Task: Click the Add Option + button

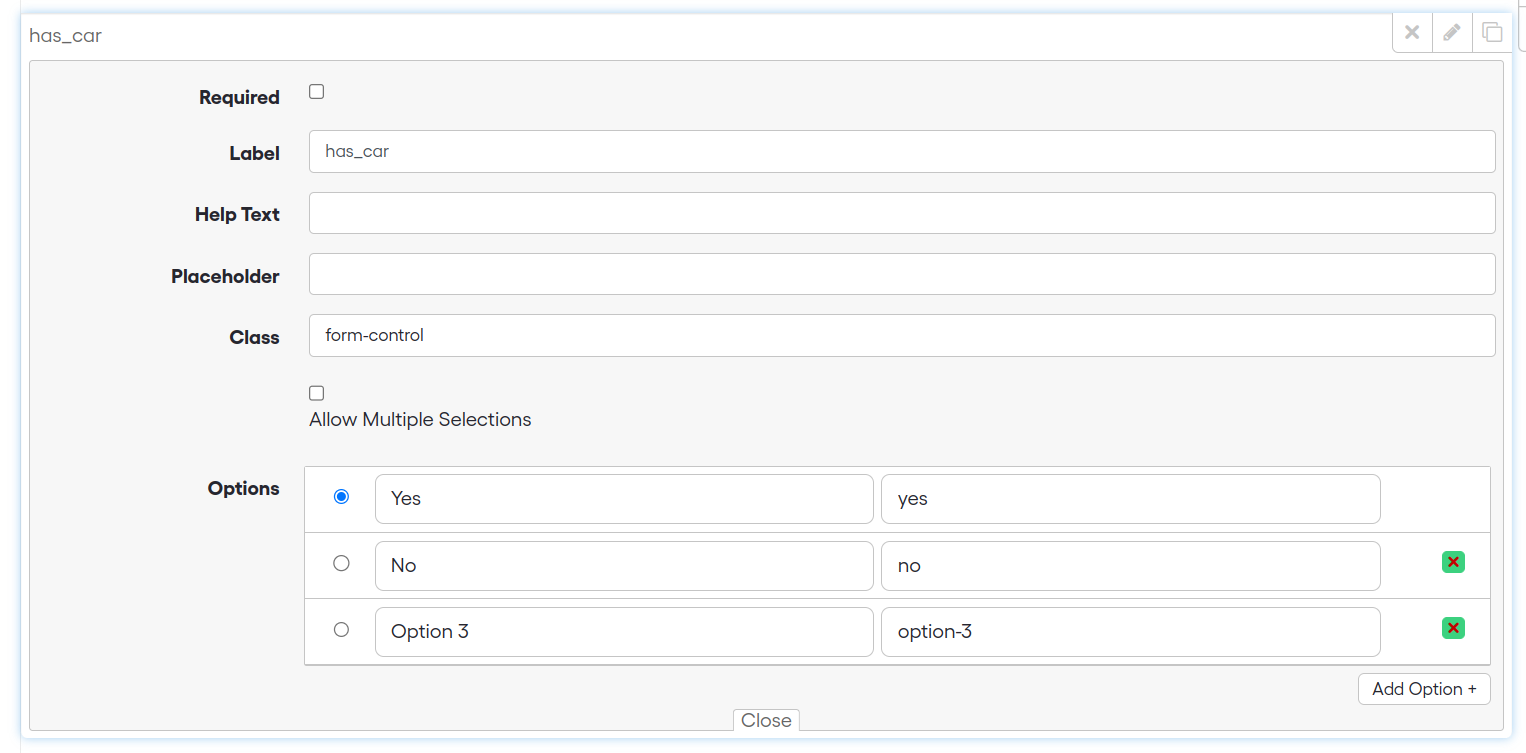Action: pos(1423,689)
